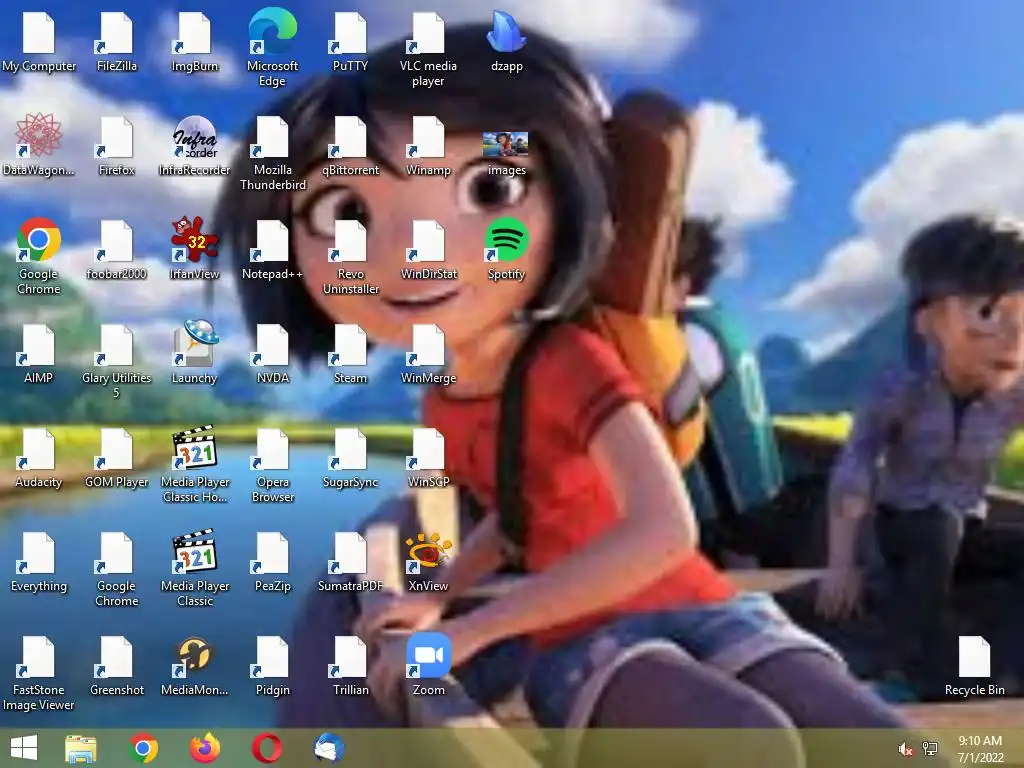
Task: Open Opera from the taskbar
Action: point(267,748)
